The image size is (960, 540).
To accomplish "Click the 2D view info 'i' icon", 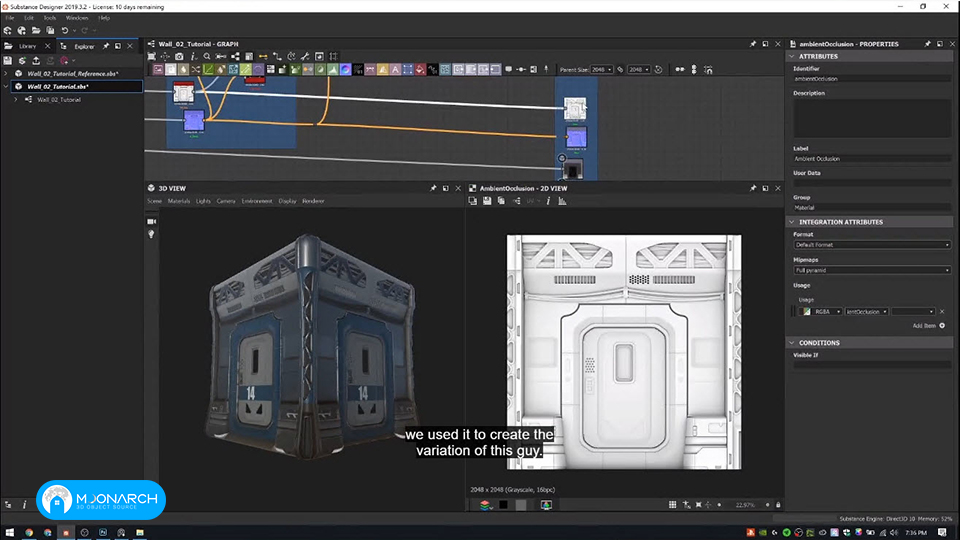I will click(548, 201).
